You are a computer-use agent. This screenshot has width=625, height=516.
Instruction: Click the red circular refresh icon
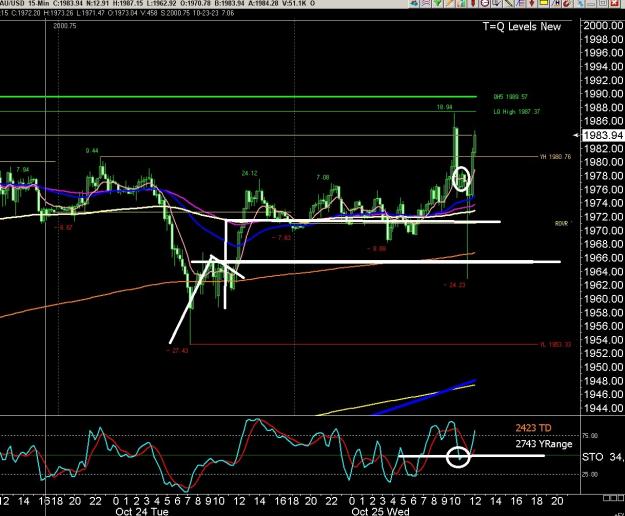click(x=567, y=3)
